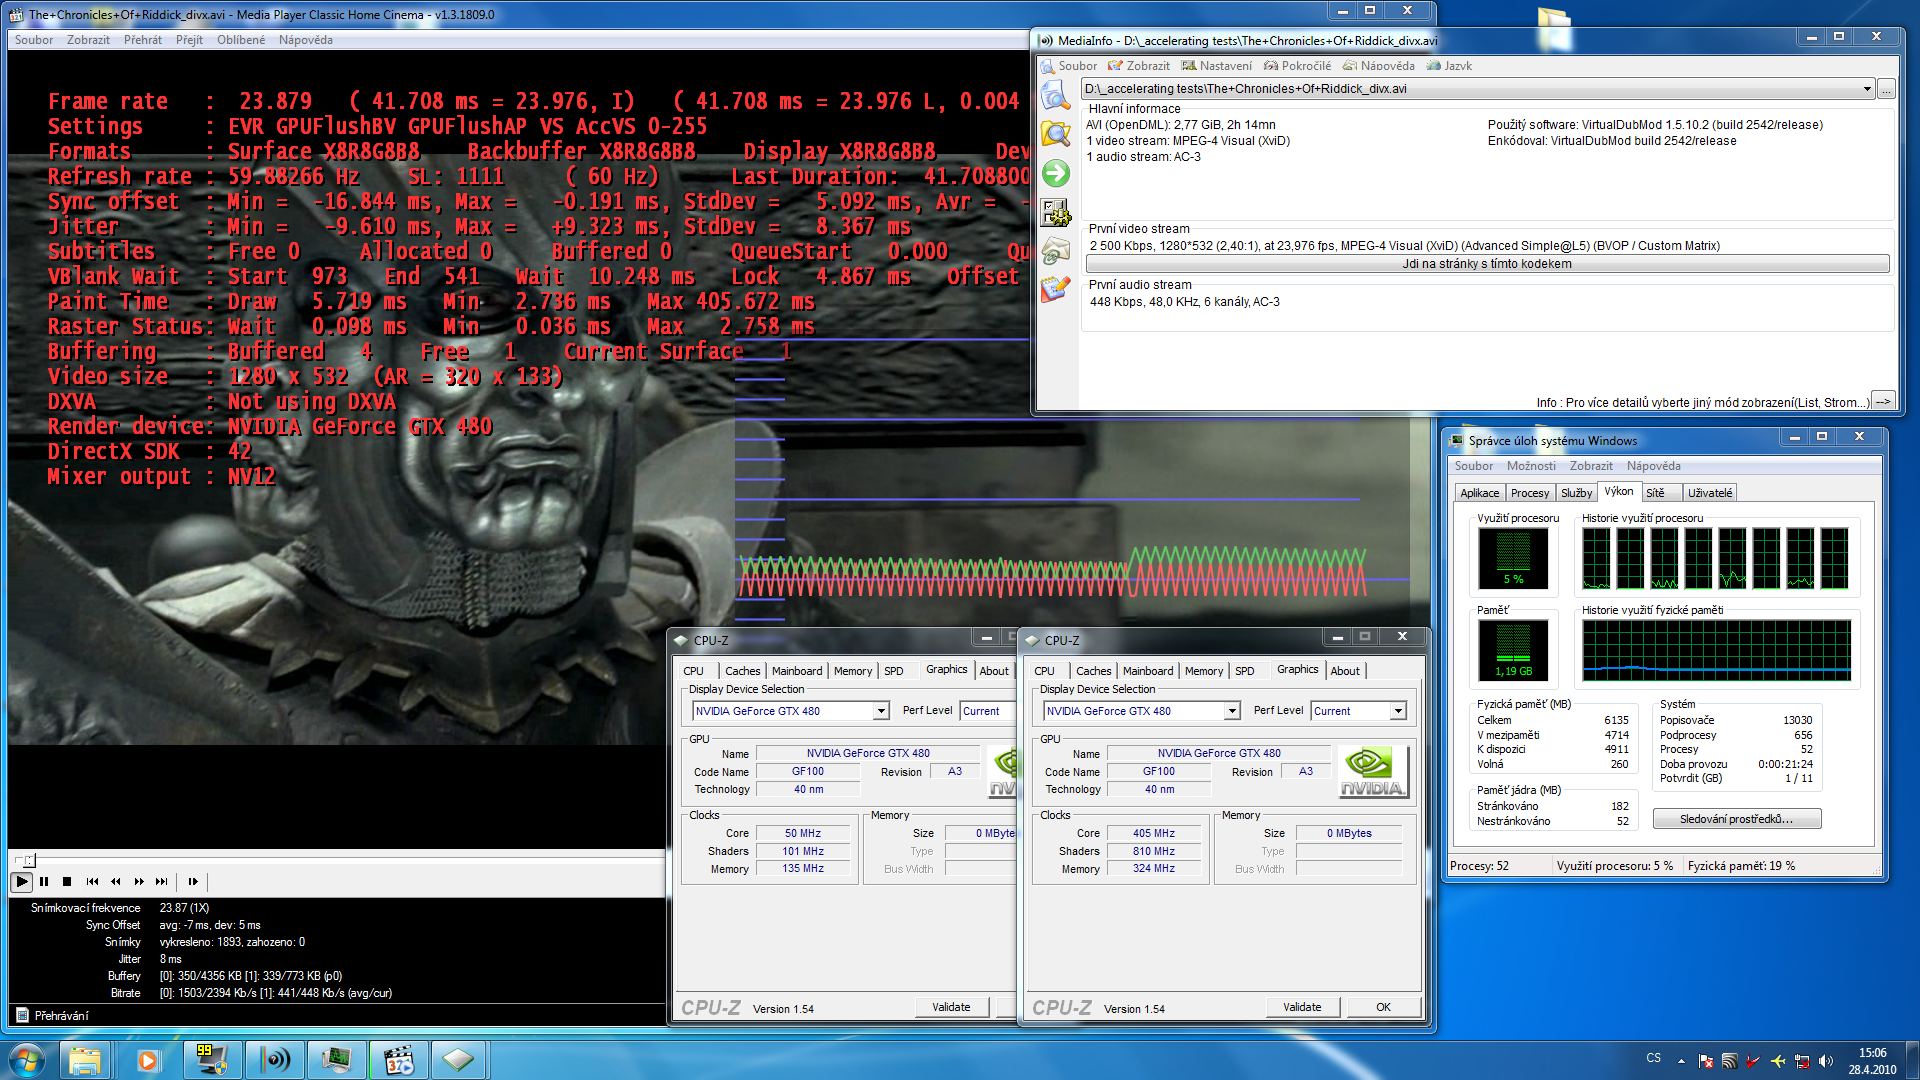
Task: Open MediaInfo Soubor menu
Action: (x=1069, y=66)
